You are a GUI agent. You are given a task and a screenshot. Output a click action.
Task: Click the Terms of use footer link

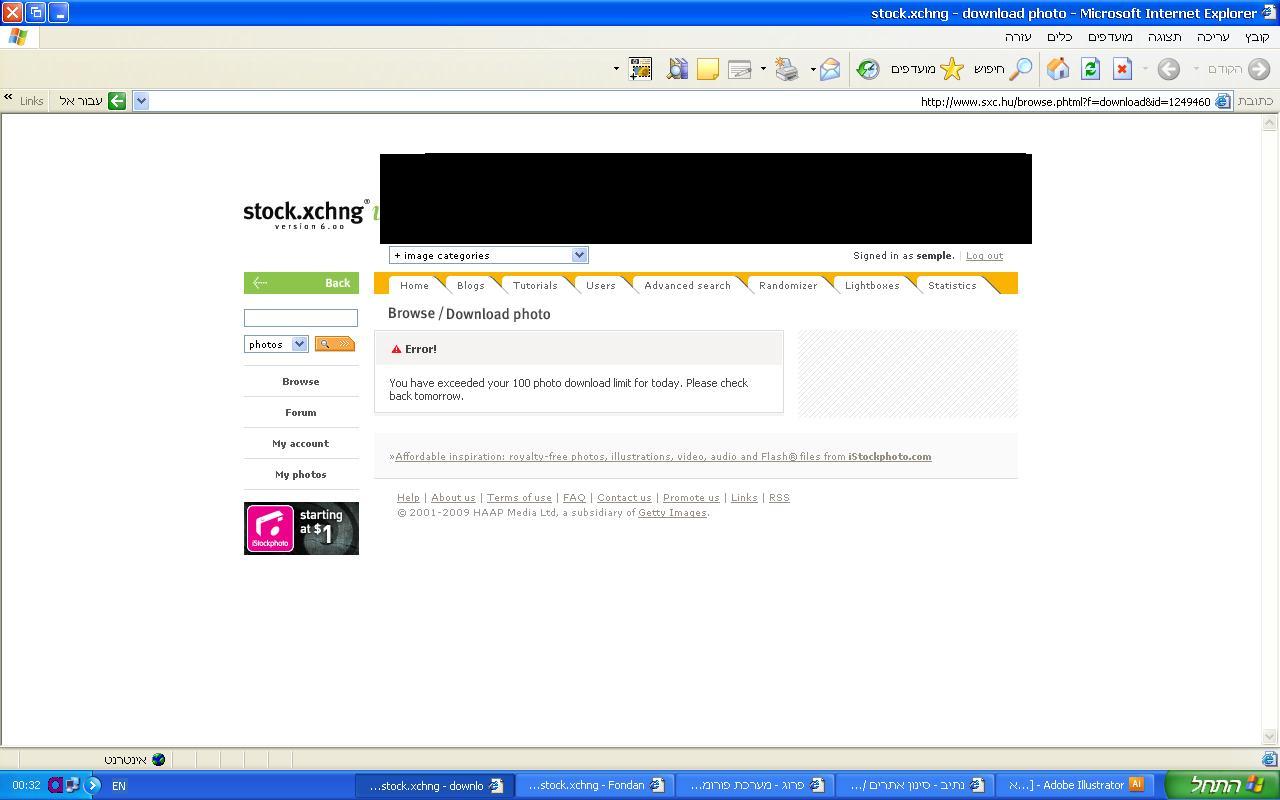click(x=519, y=498)
